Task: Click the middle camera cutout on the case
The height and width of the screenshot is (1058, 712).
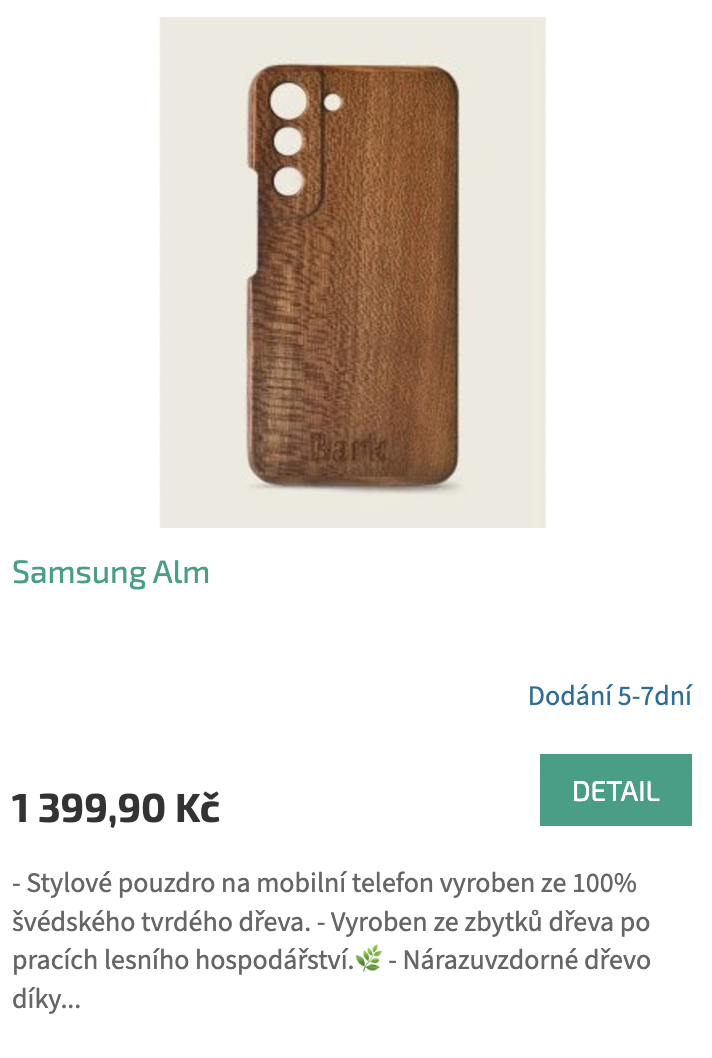Action: pos(289,142)
